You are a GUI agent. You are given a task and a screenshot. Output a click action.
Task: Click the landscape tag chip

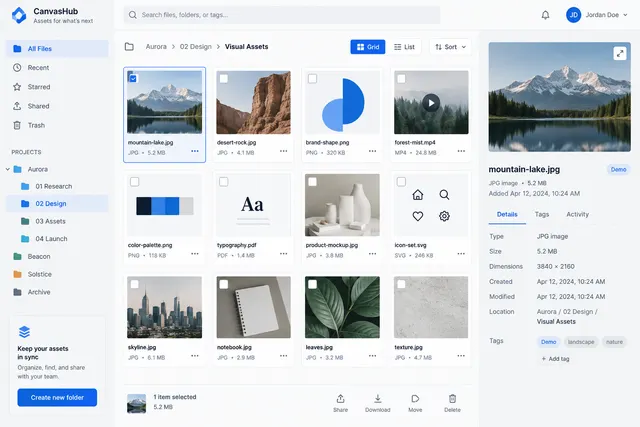[581, 342]
